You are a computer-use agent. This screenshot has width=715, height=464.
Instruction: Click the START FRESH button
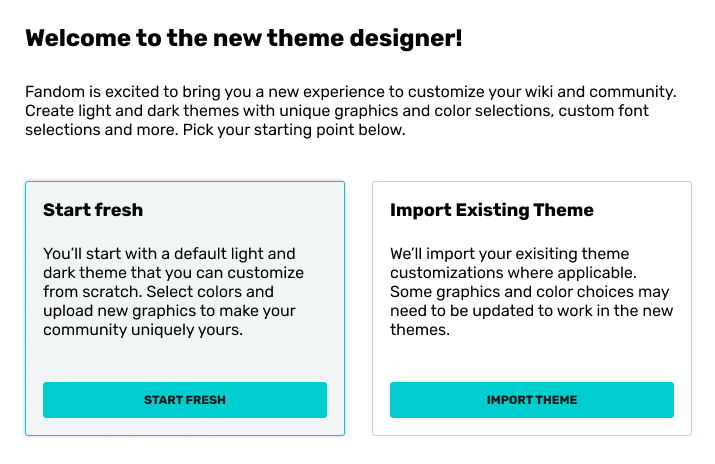pyautogui.click(x=185, y=400)
